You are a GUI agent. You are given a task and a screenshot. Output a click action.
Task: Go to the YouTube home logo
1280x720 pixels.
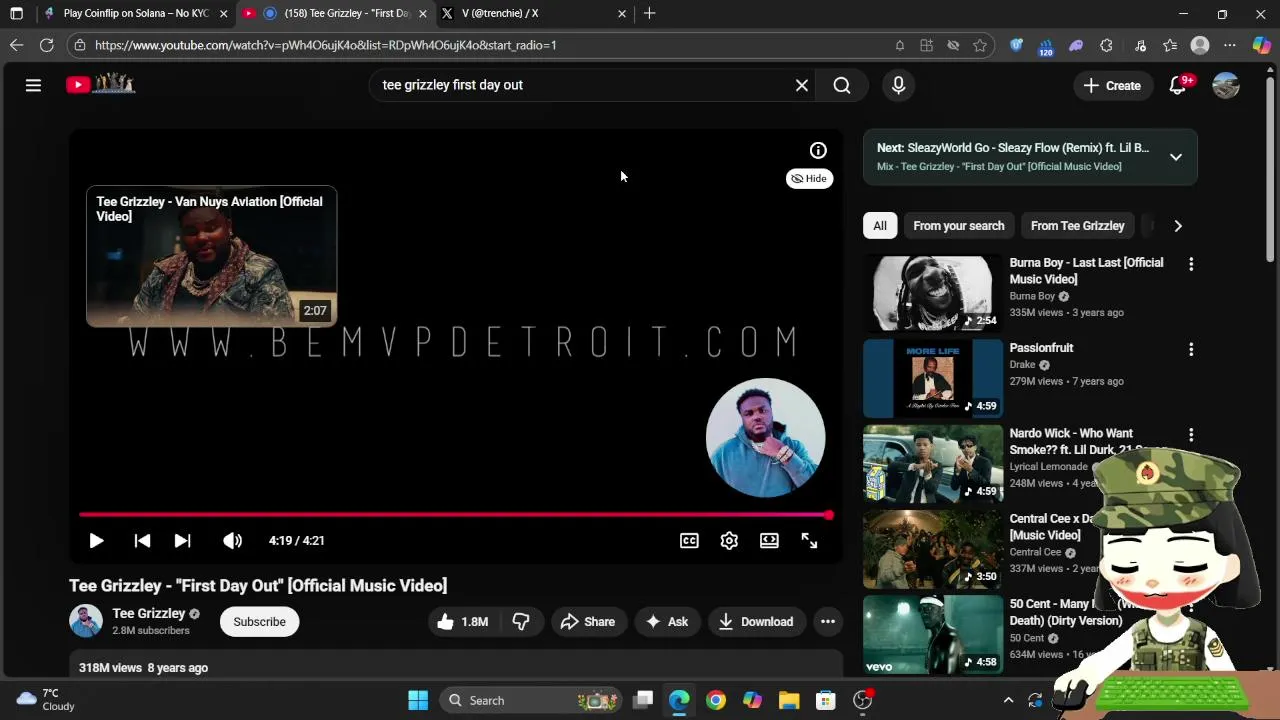click(100, 85)
